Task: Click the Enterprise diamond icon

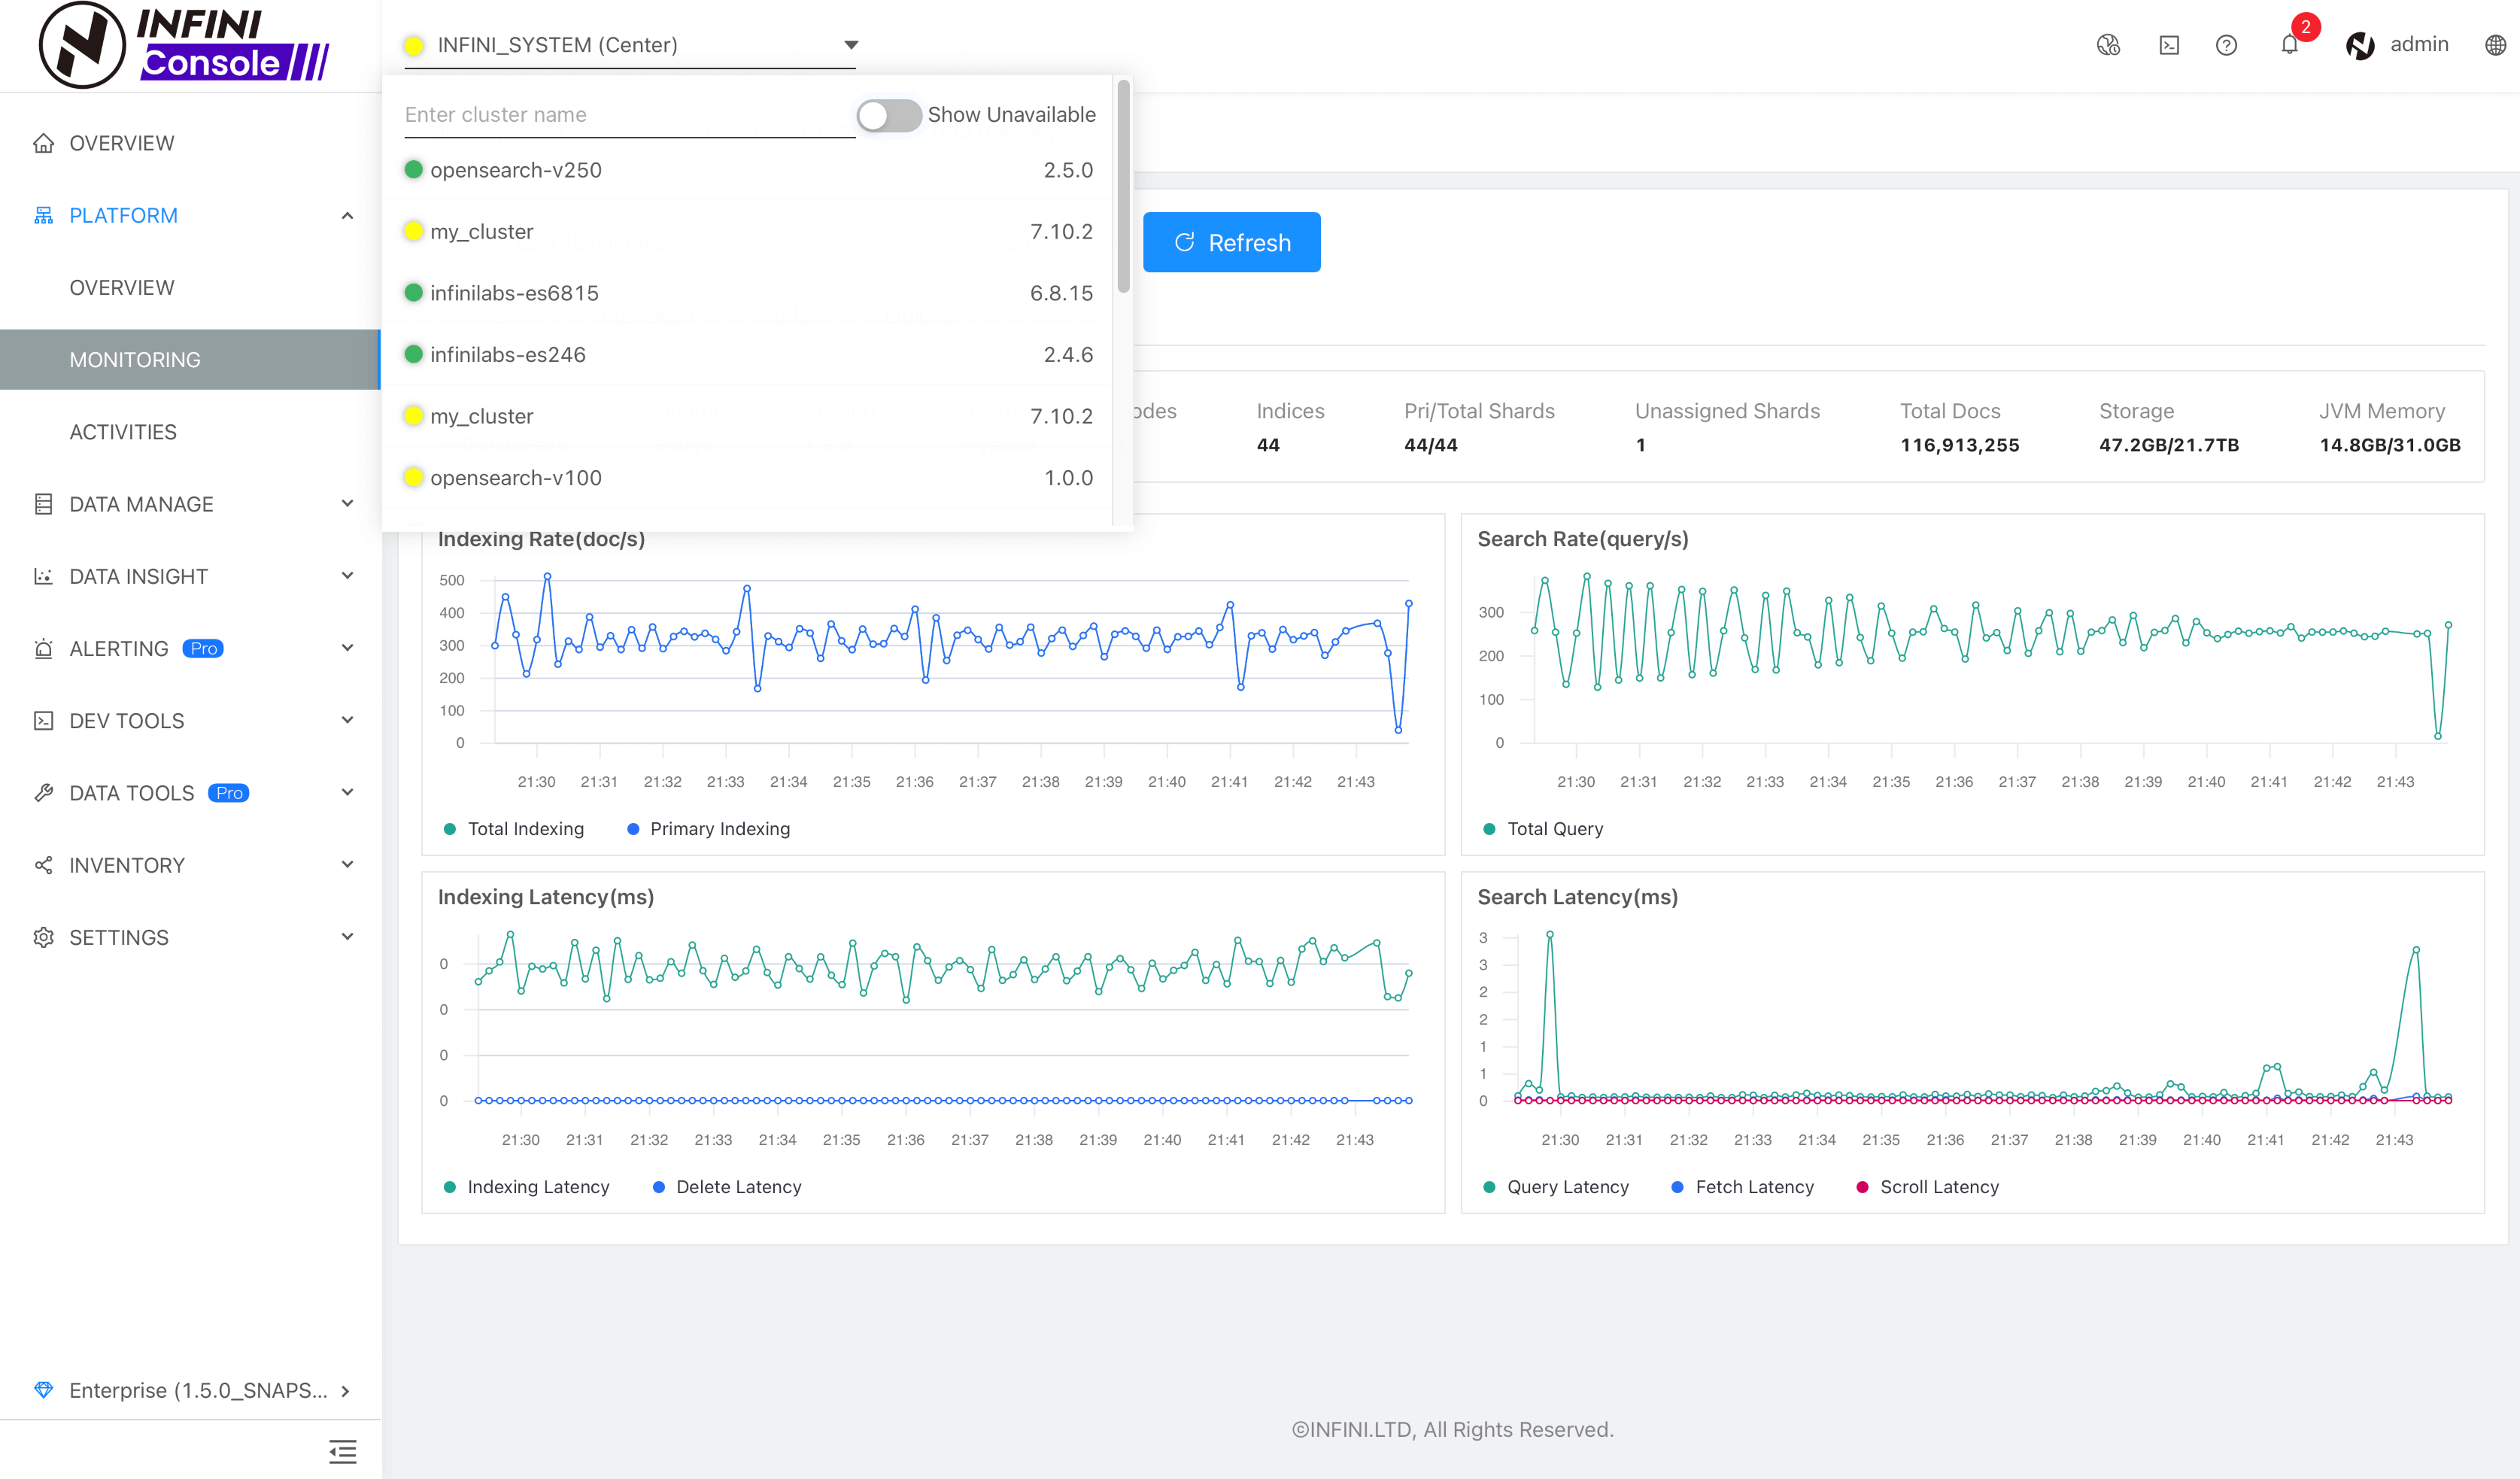Action: point(43,1390)
